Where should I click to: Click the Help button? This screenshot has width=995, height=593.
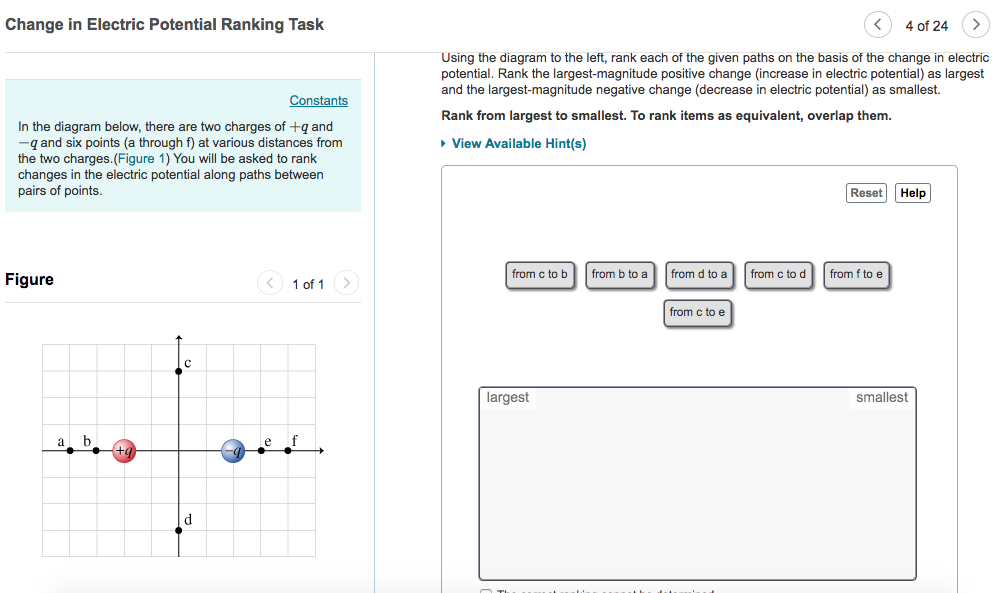(x=911, y=192)
